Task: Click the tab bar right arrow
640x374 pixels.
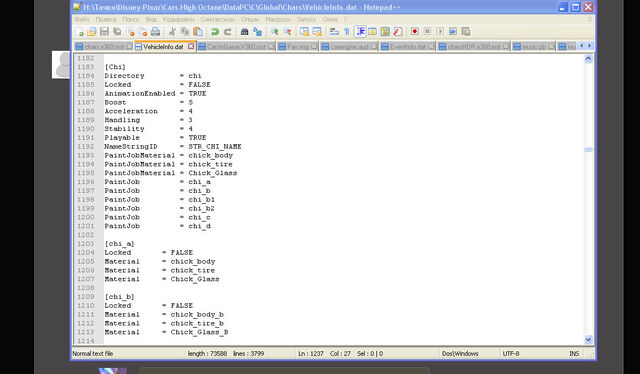Action: point(589,46)
